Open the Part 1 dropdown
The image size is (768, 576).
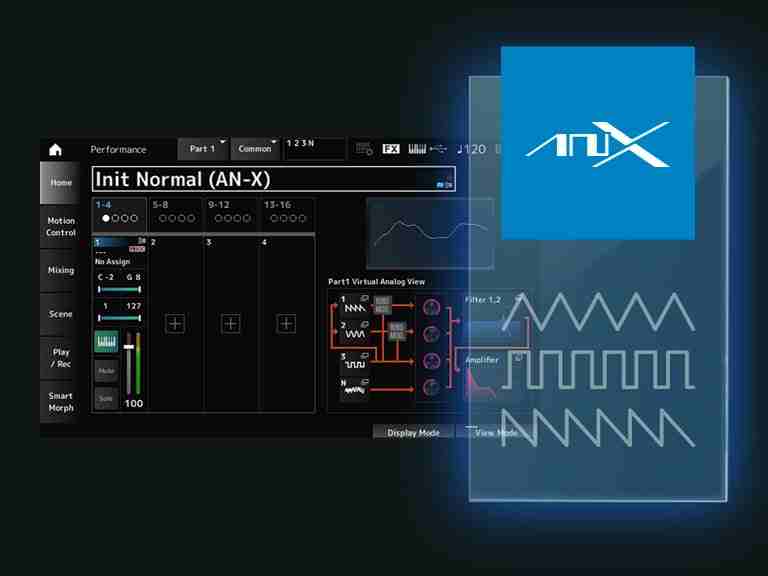click(x=203, y=149)
